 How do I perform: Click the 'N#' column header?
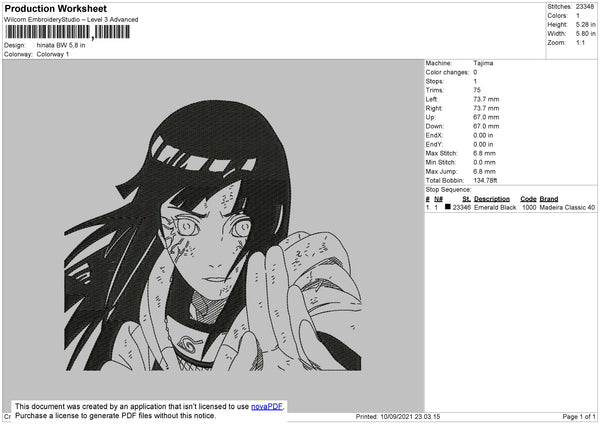[438, 199]
